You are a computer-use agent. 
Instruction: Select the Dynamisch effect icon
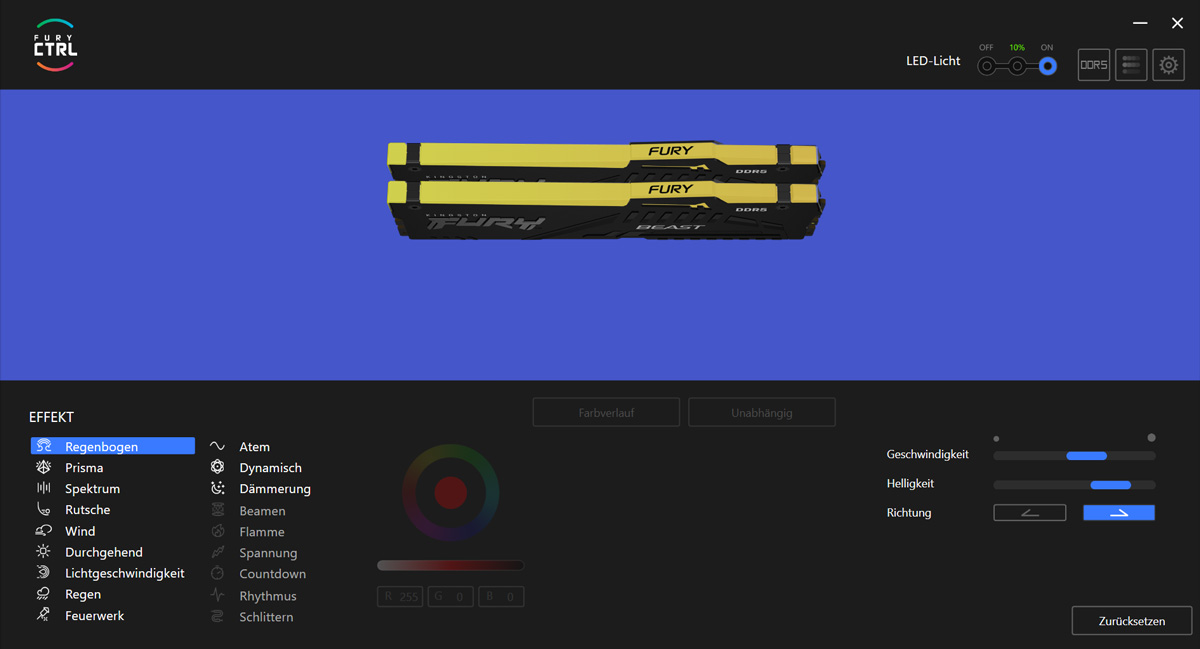point(217,468)
